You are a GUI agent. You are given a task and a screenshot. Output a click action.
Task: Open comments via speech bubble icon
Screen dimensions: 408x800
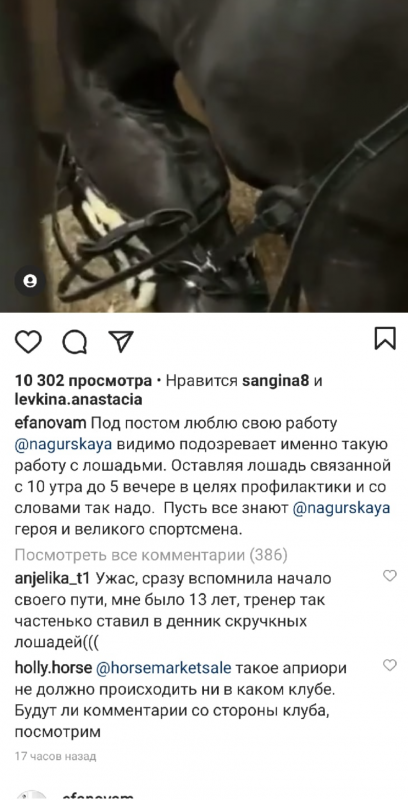(x=74, y=341)
